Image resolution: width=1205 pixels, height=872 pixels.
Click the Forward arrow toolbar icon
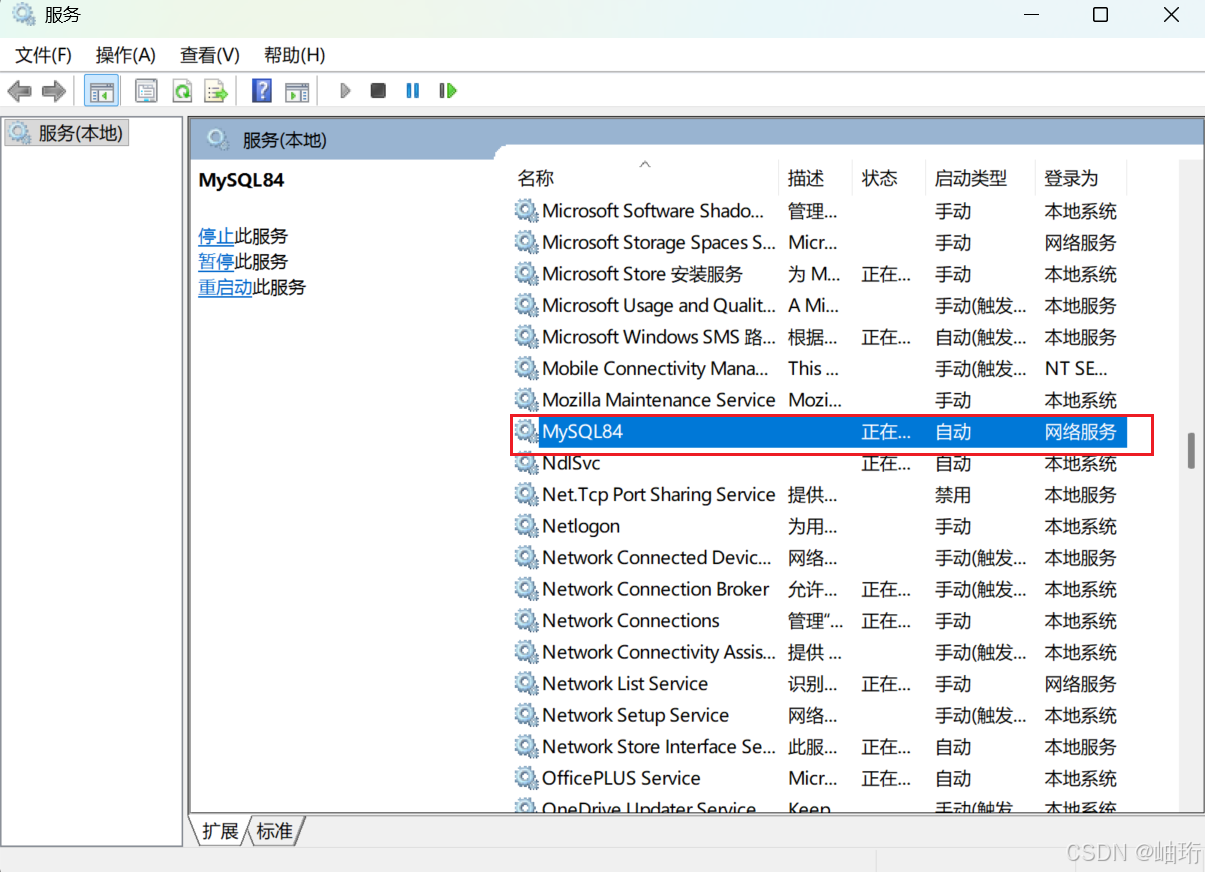click(x=54, y=91)
